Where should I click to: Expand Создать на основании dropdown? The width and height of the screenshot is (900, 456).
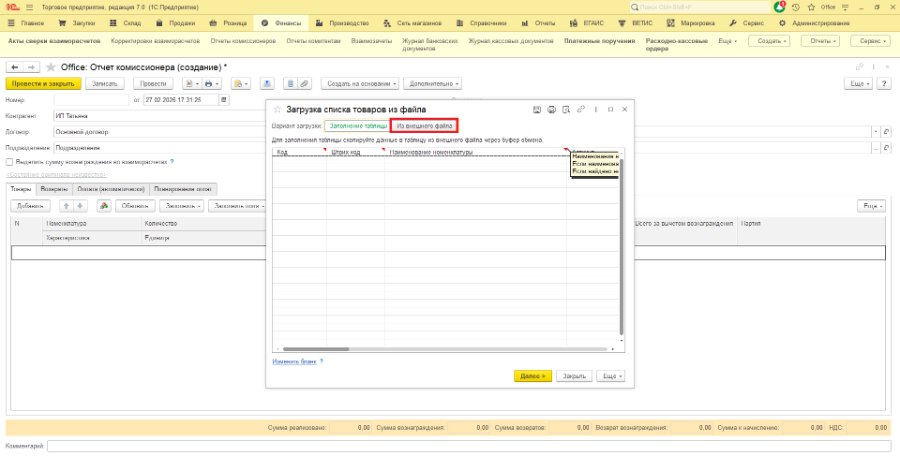pyautogui.click(x=360, y=83)
